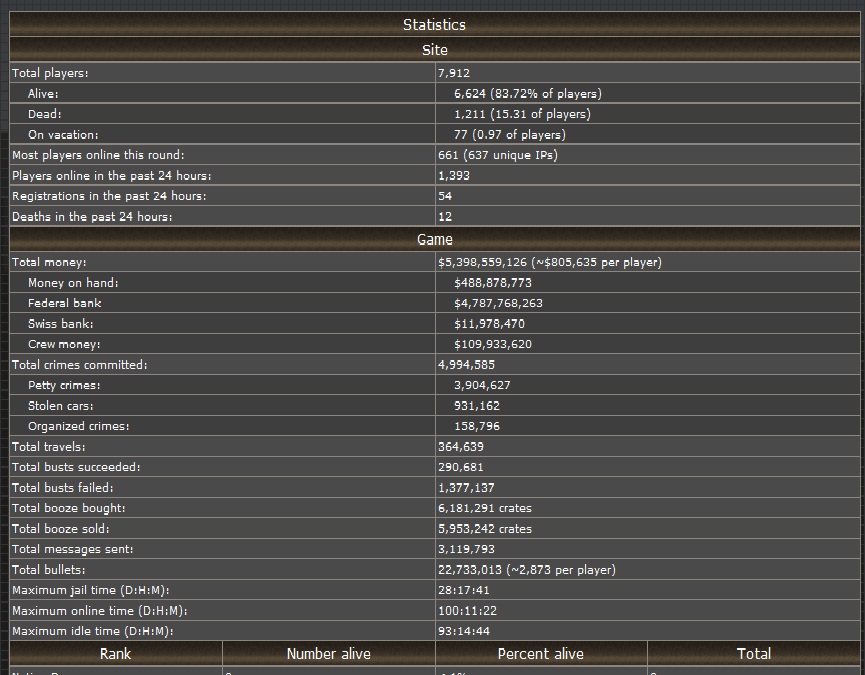Click 'Registrations in the past 24 hours:'
The image size is (865, 675).
point(109,196)
